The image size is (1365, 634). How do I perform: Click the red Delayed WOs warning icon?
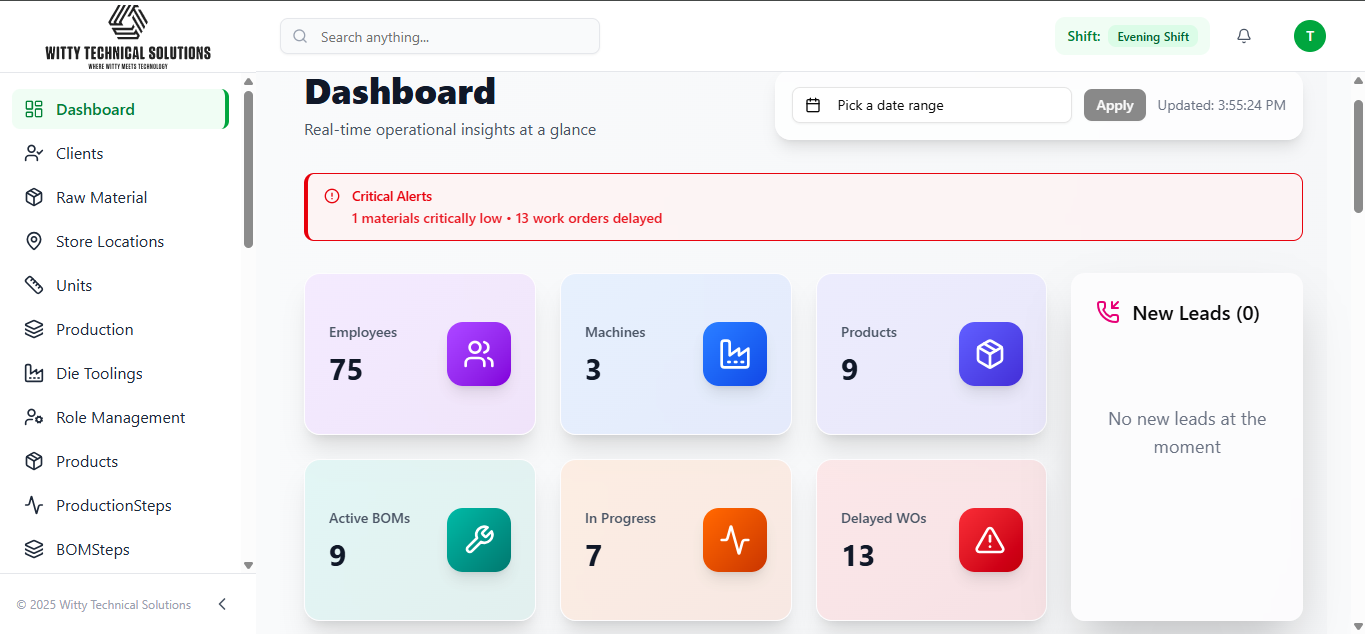click(x=990, y=540)
